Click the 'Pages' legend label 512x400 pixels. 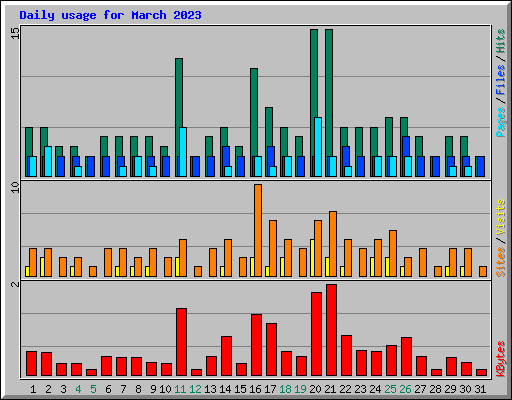500,122
